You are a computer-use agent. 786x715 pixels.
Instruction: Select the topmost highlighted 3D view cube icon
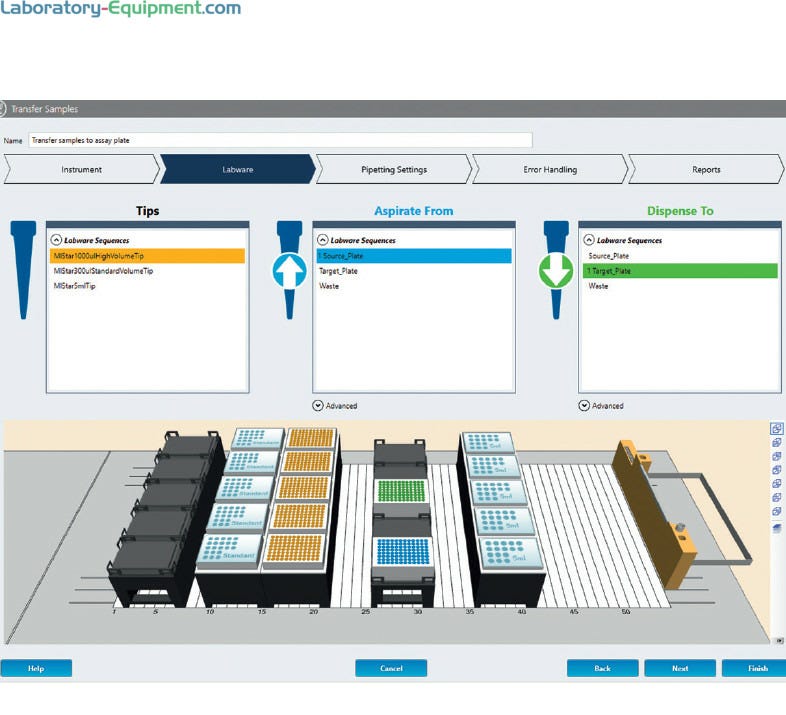[x=777, y=429]
